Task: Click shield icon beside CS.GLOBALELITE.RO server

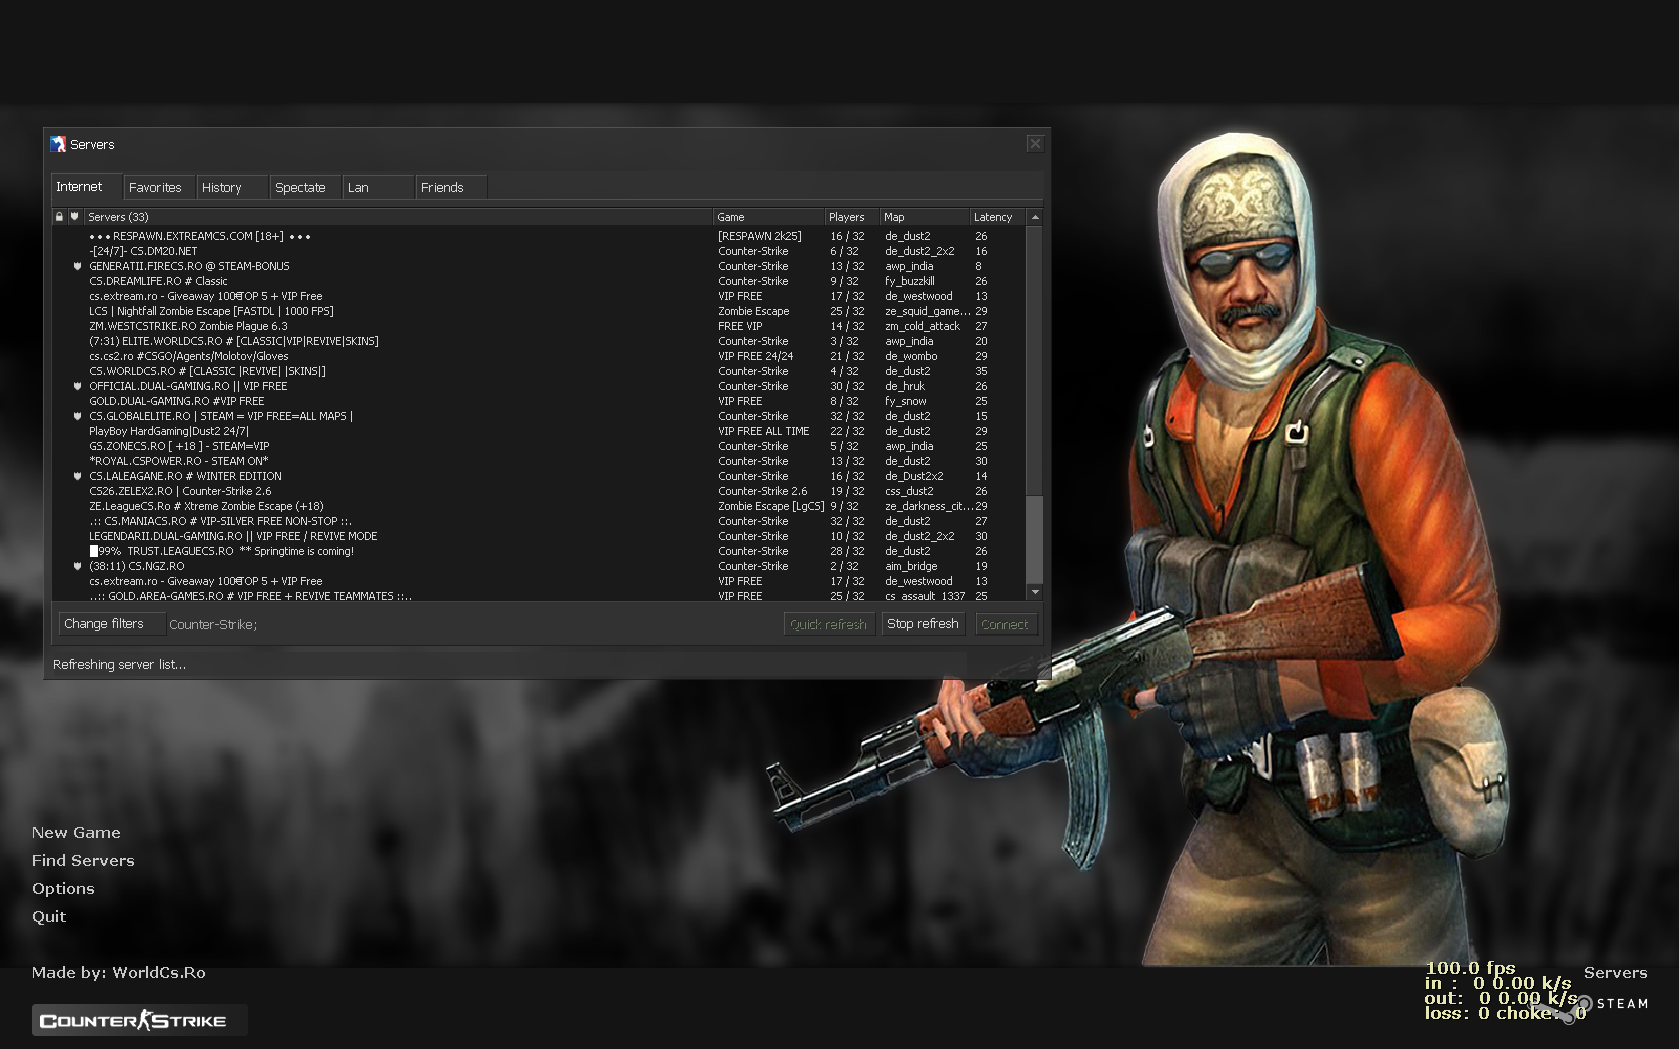Action: [77, 416]
